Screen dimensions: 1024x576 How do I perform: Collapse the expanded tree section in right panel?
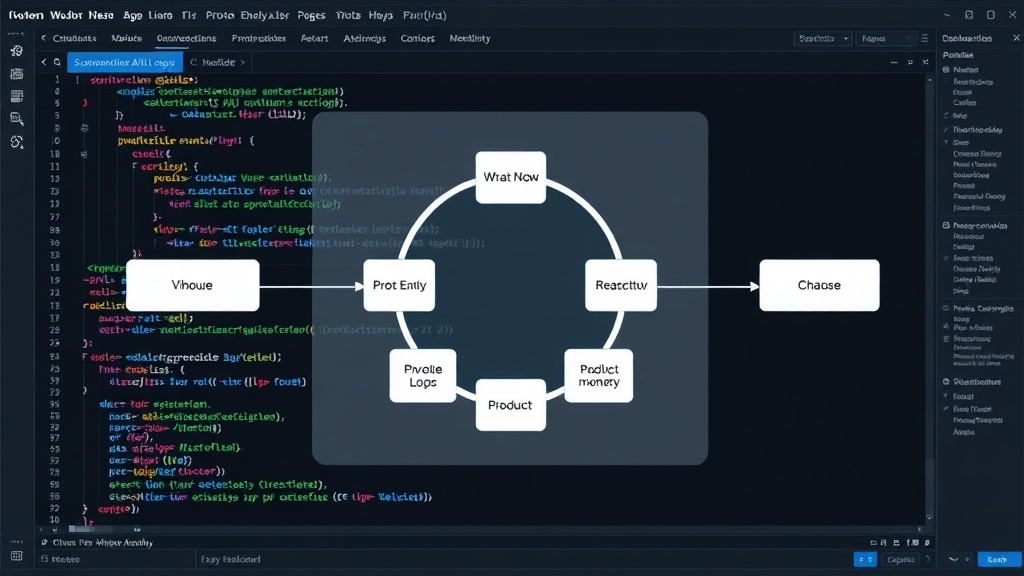coord(946,142)
